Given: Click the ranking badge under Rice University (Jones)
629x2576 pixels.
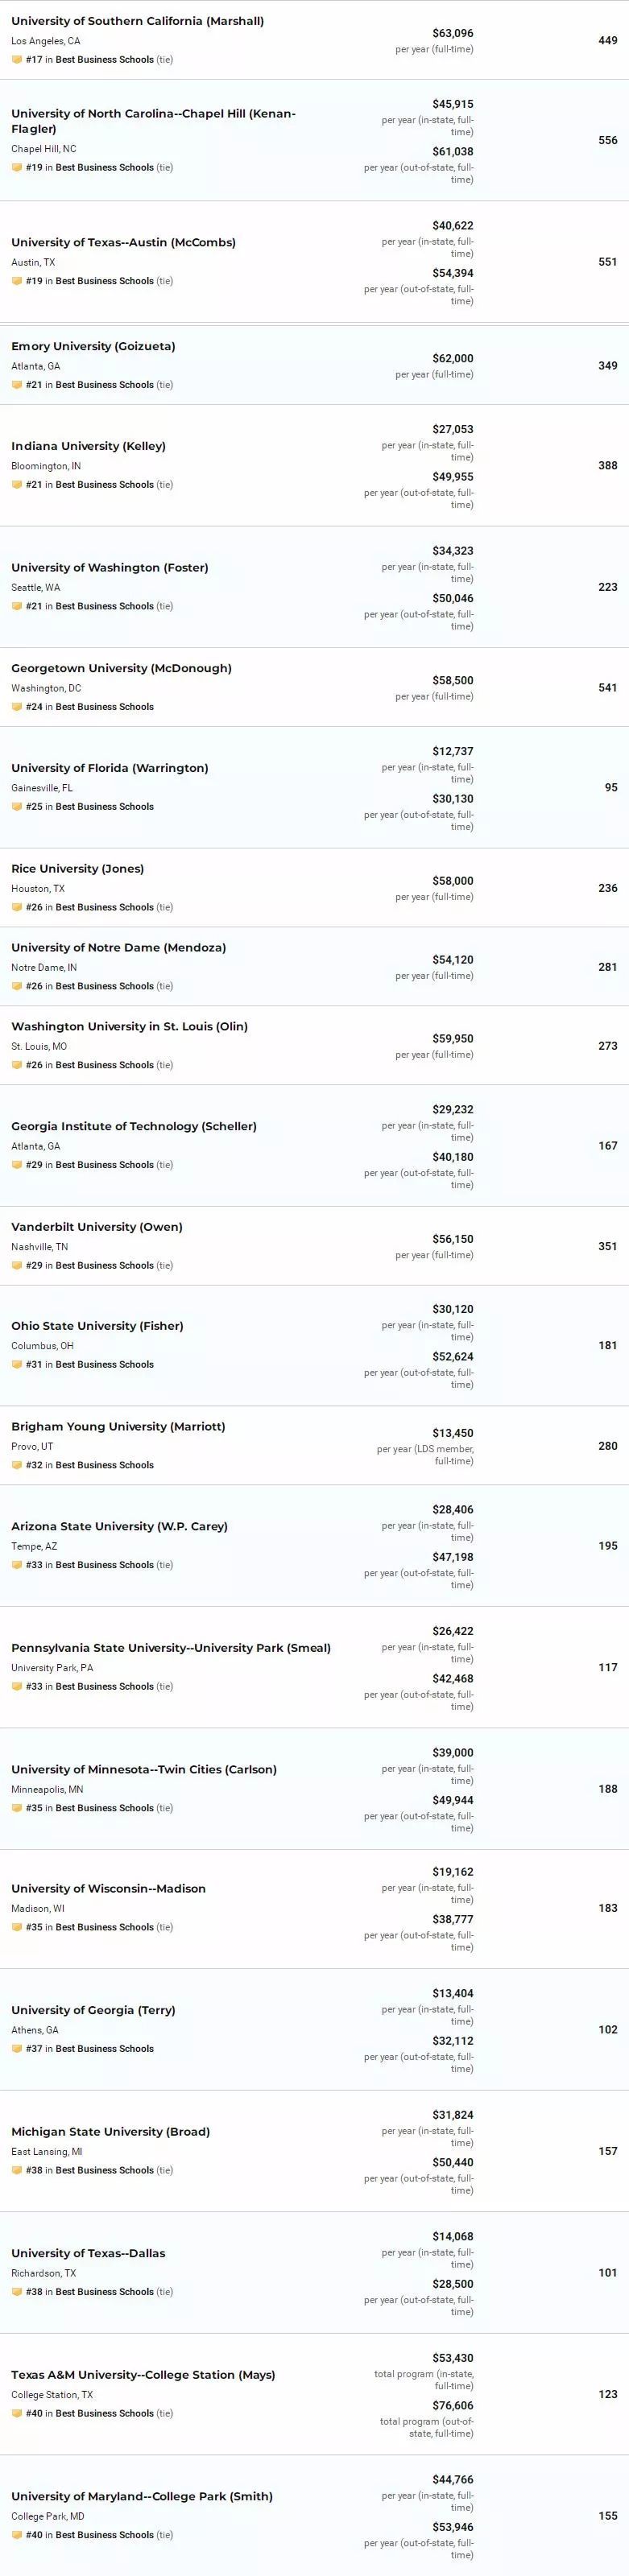Looking at the screenshot, I should click(x=16, y=908).
